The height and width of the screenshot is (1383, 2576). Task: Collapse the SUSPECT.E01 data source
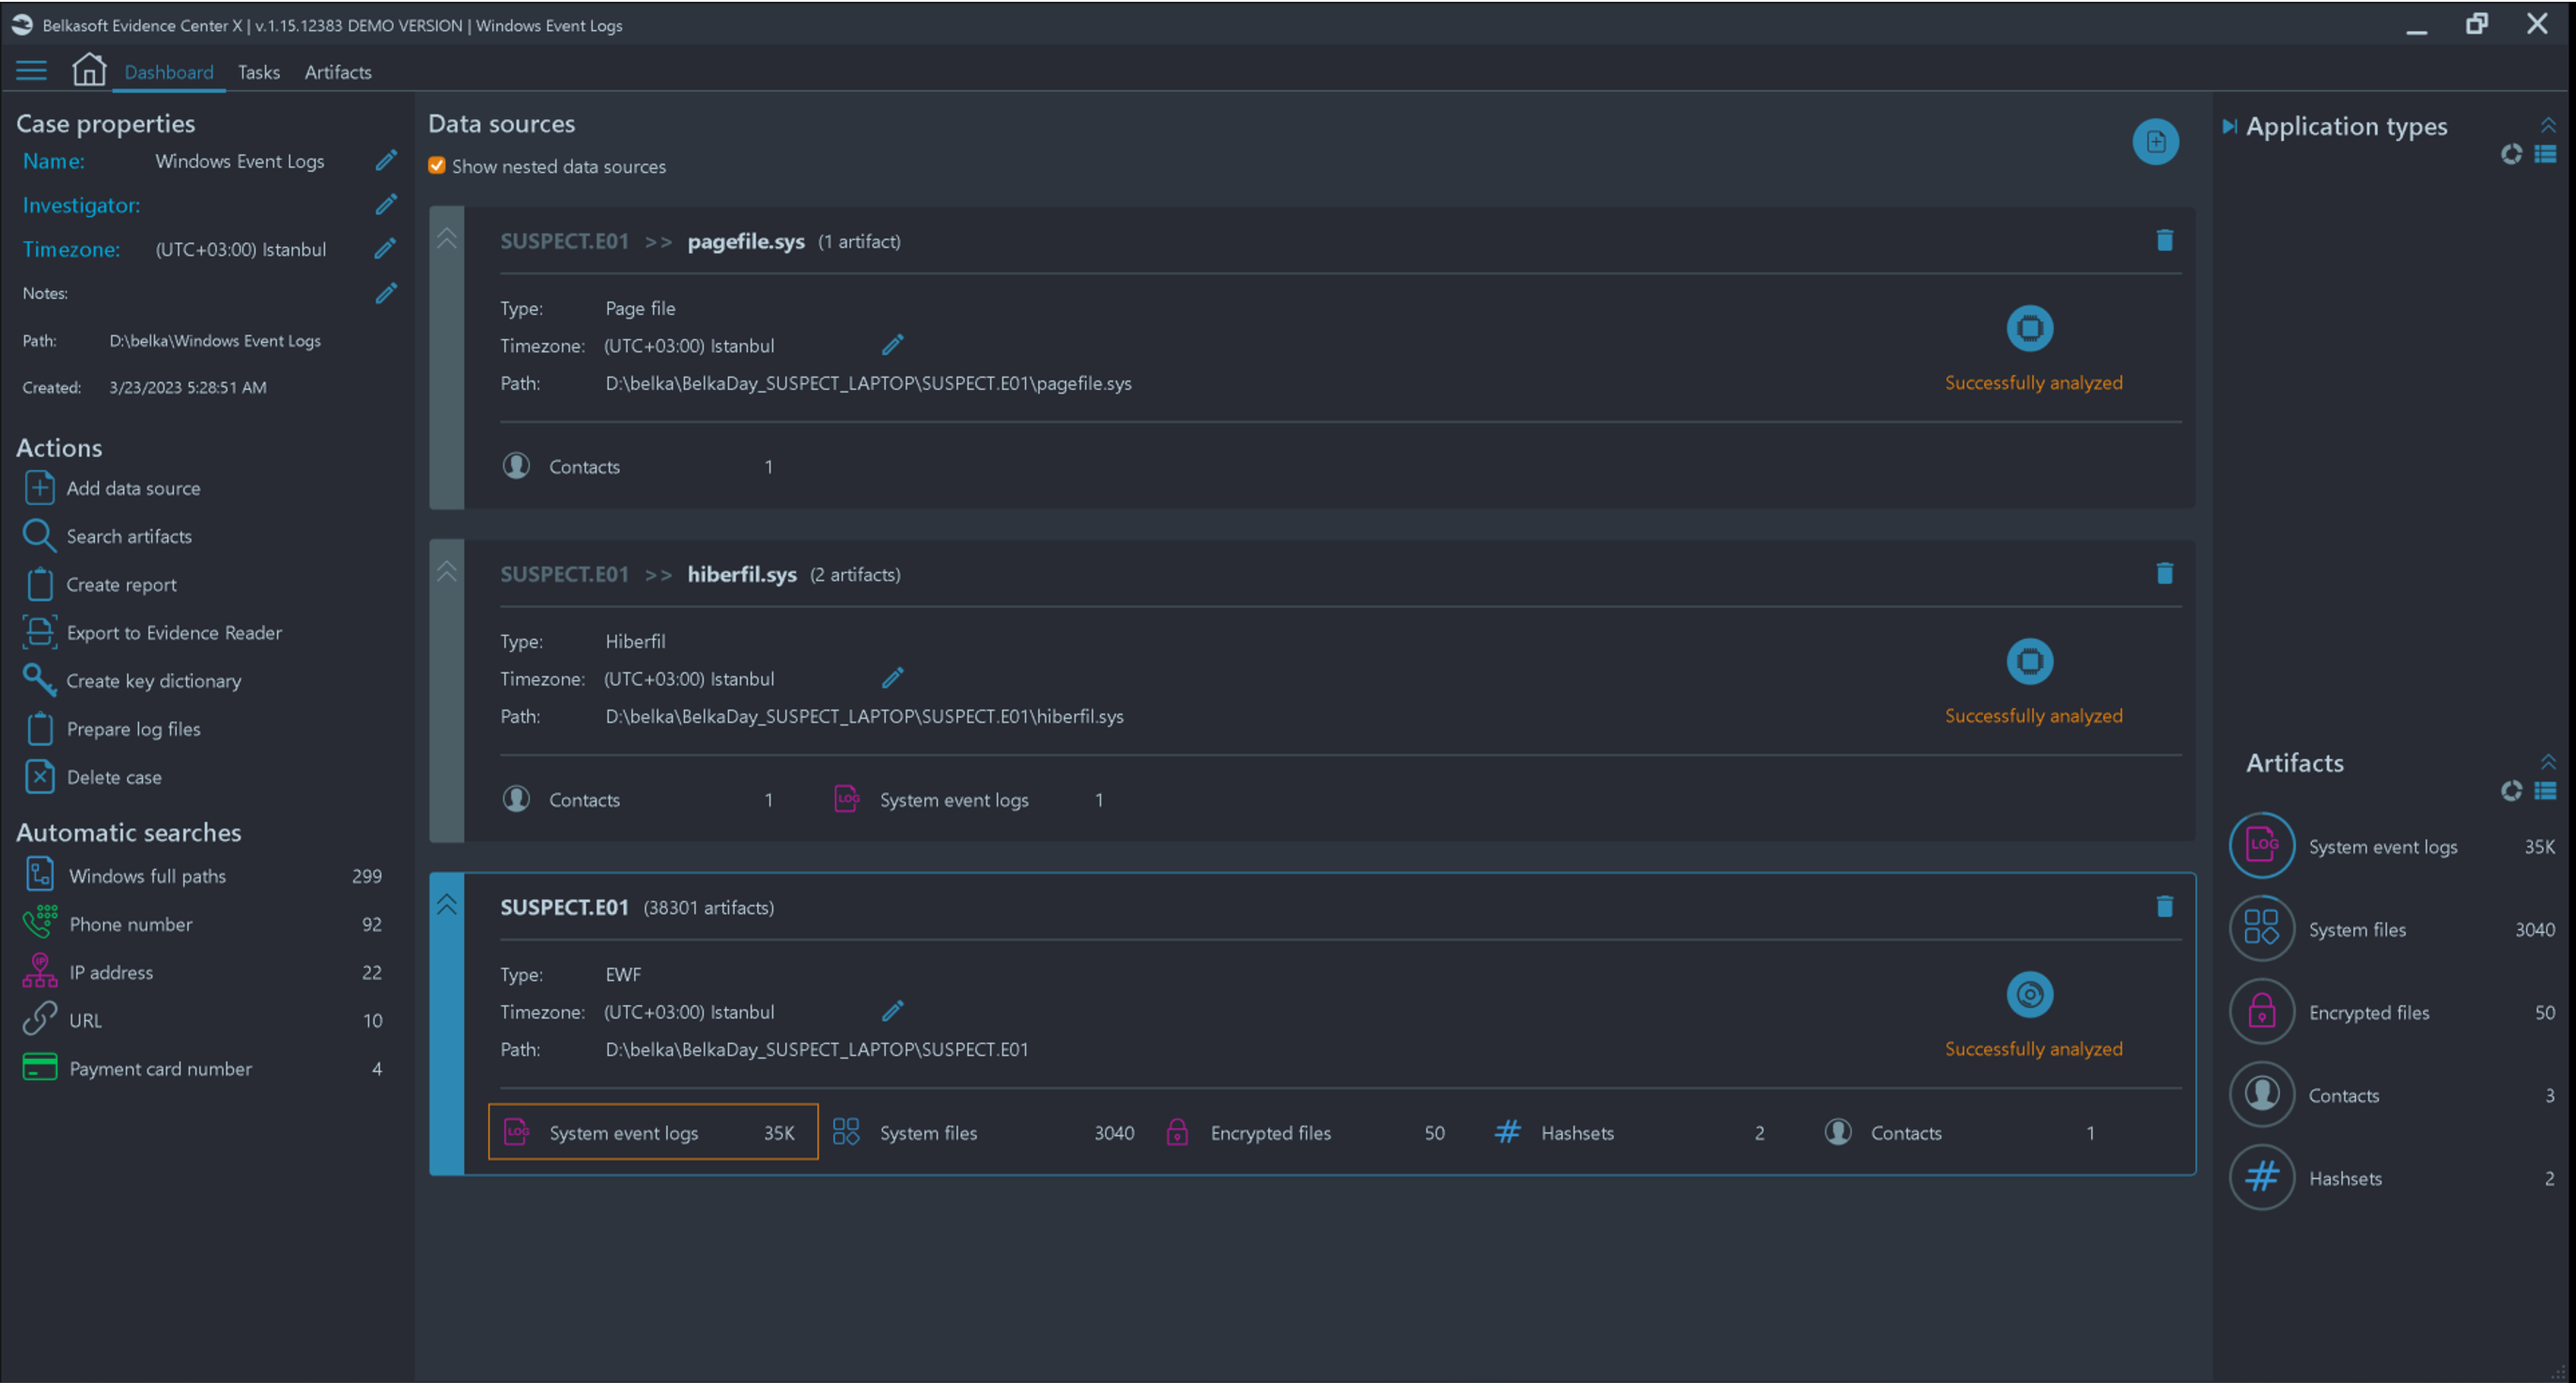[x=447, y=904]
